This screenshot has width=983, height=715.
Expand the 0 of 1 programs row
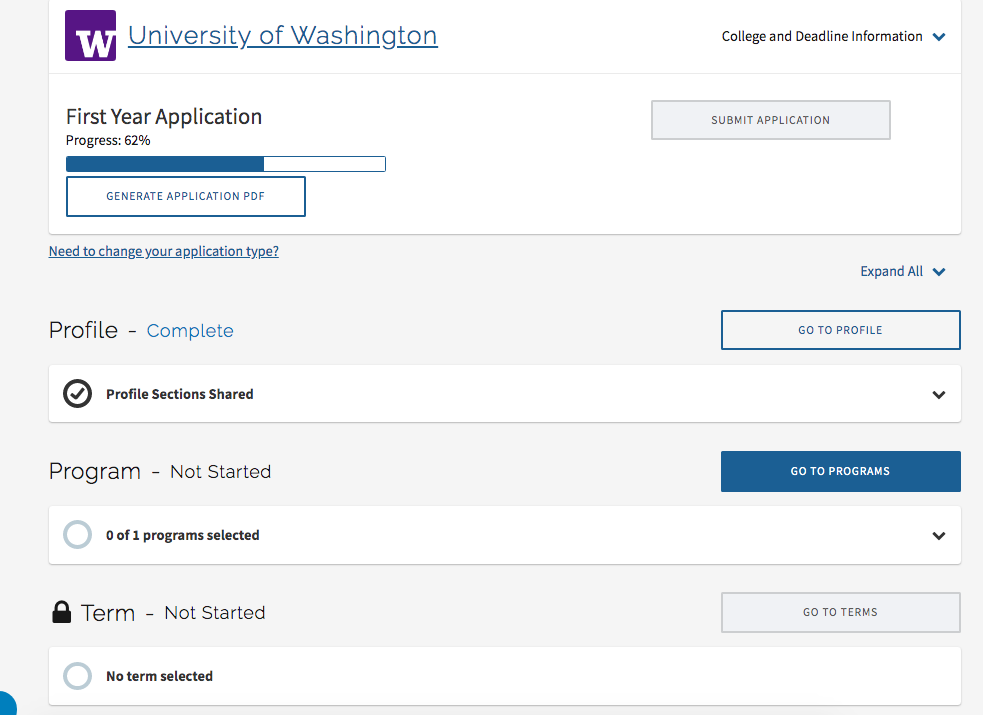pos(938,535)
